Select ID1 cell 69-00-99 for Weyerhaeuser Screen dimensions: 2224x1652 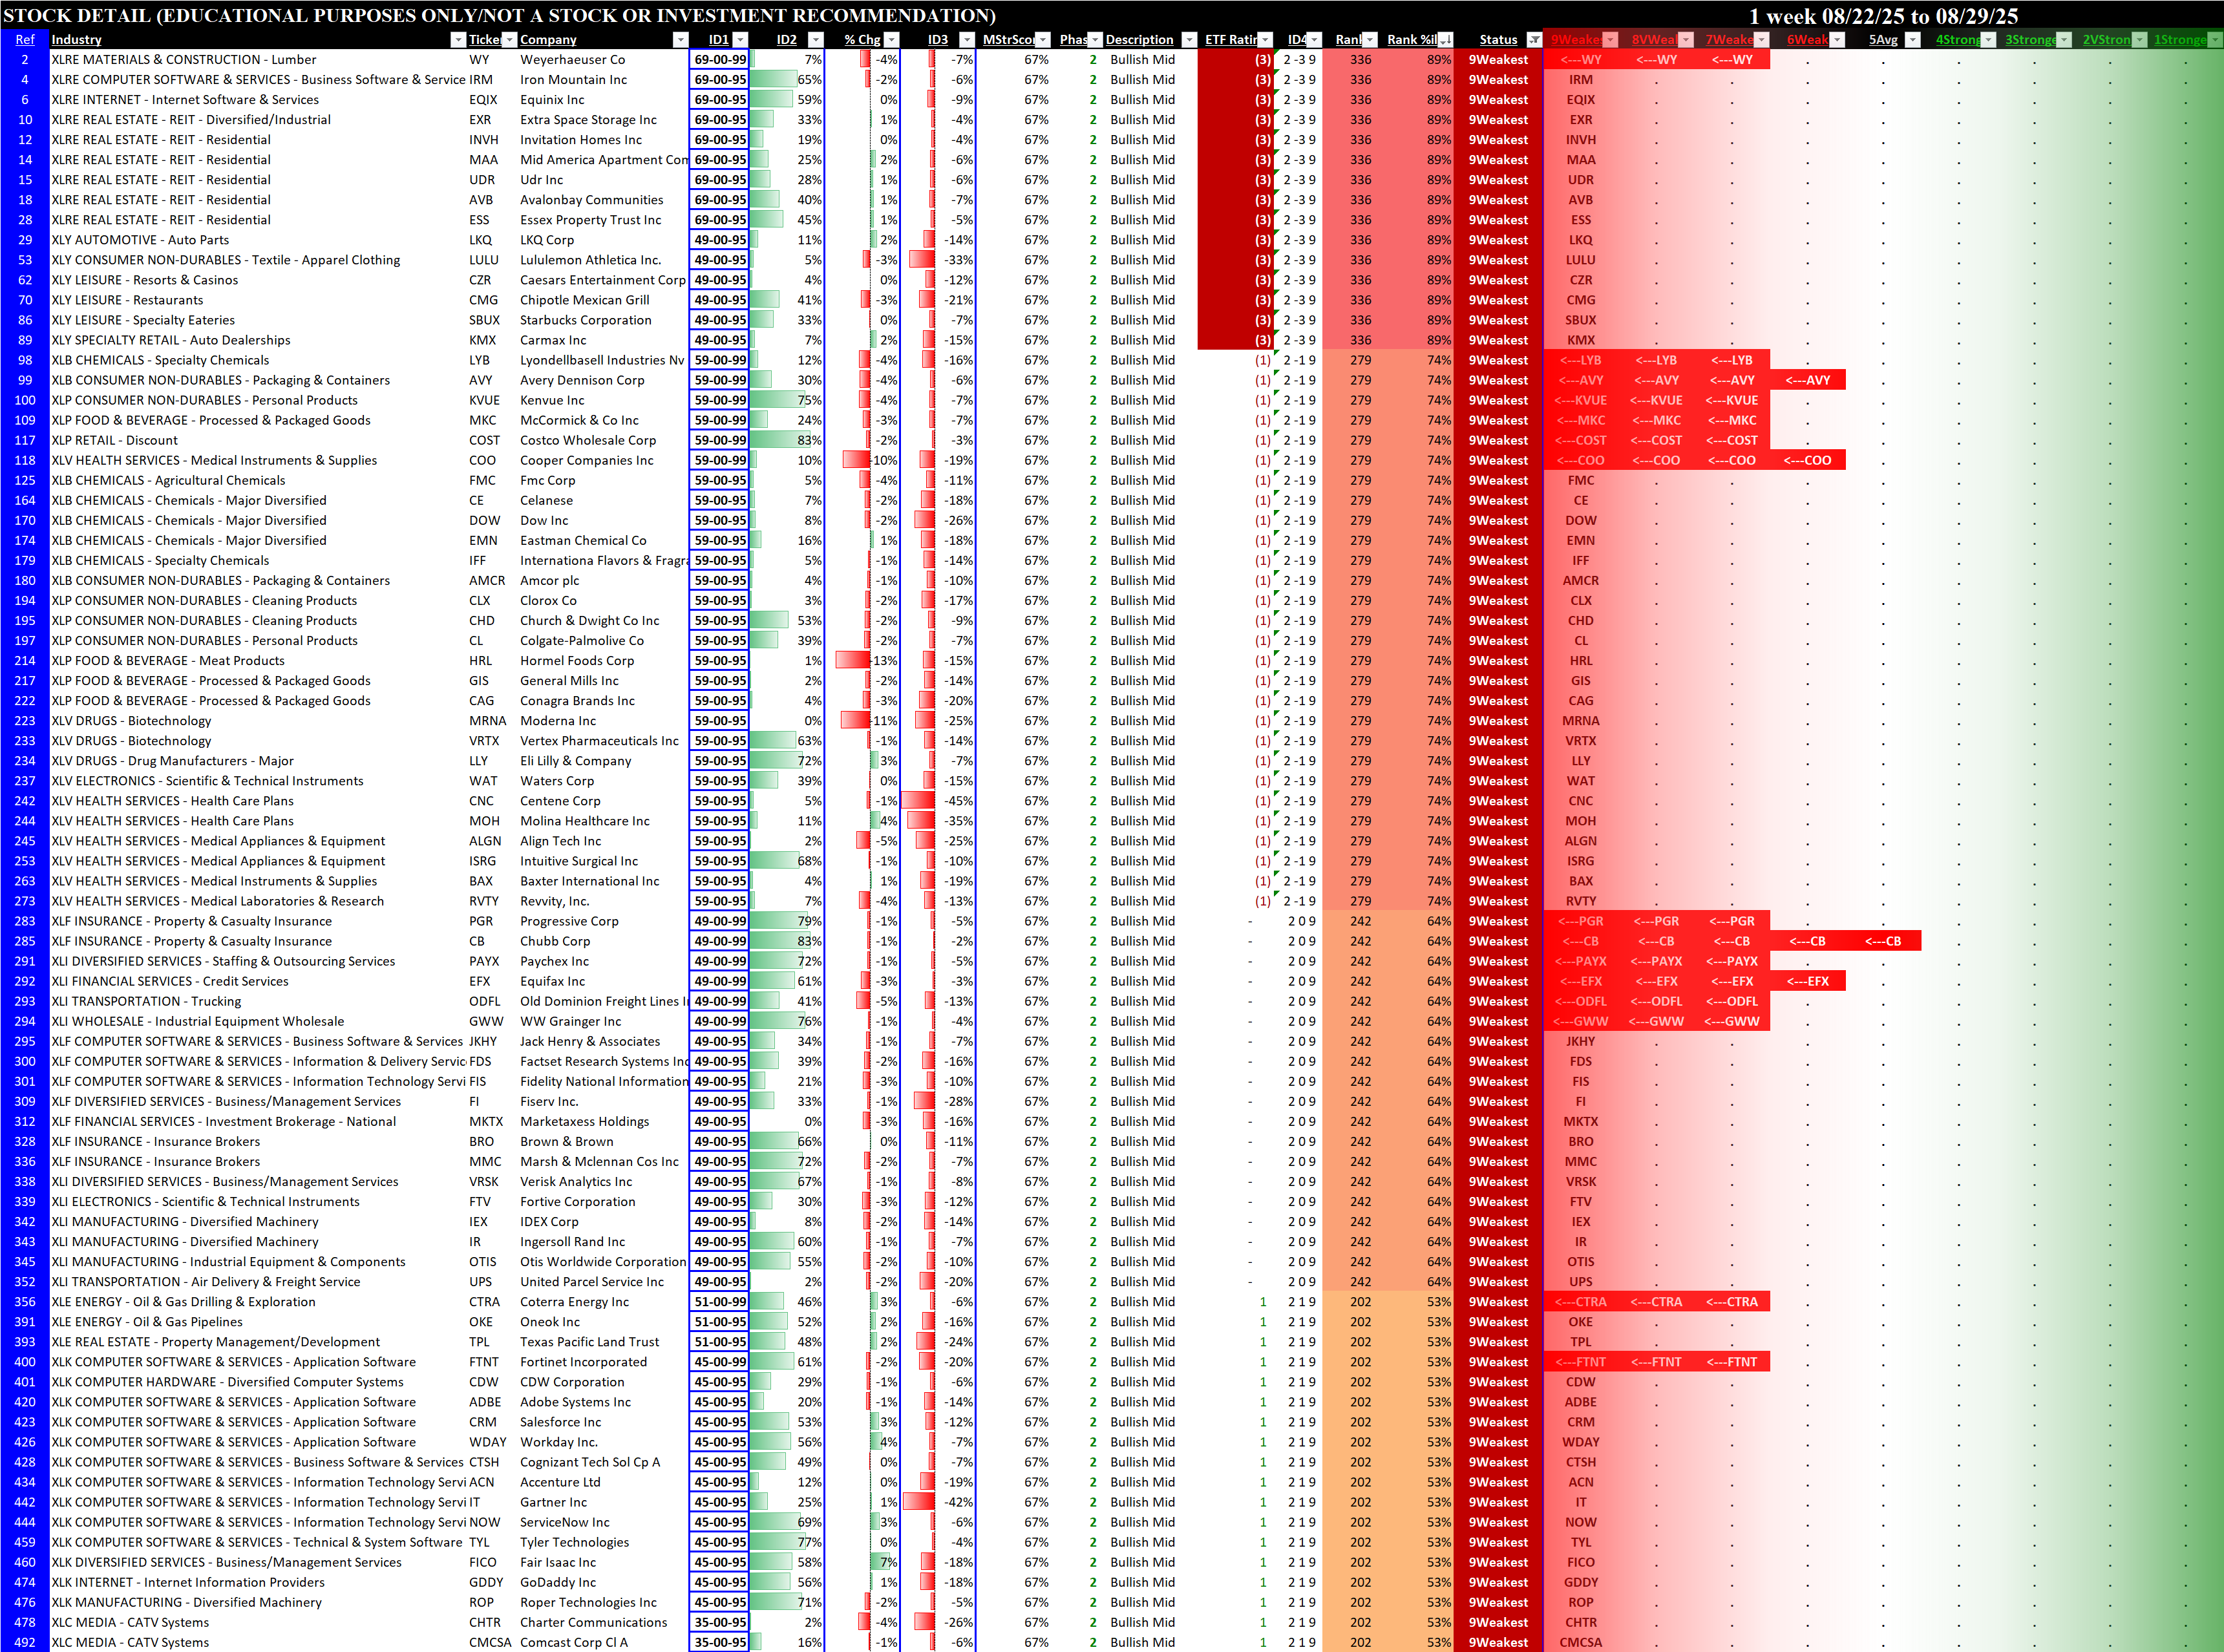coord(720,60)
